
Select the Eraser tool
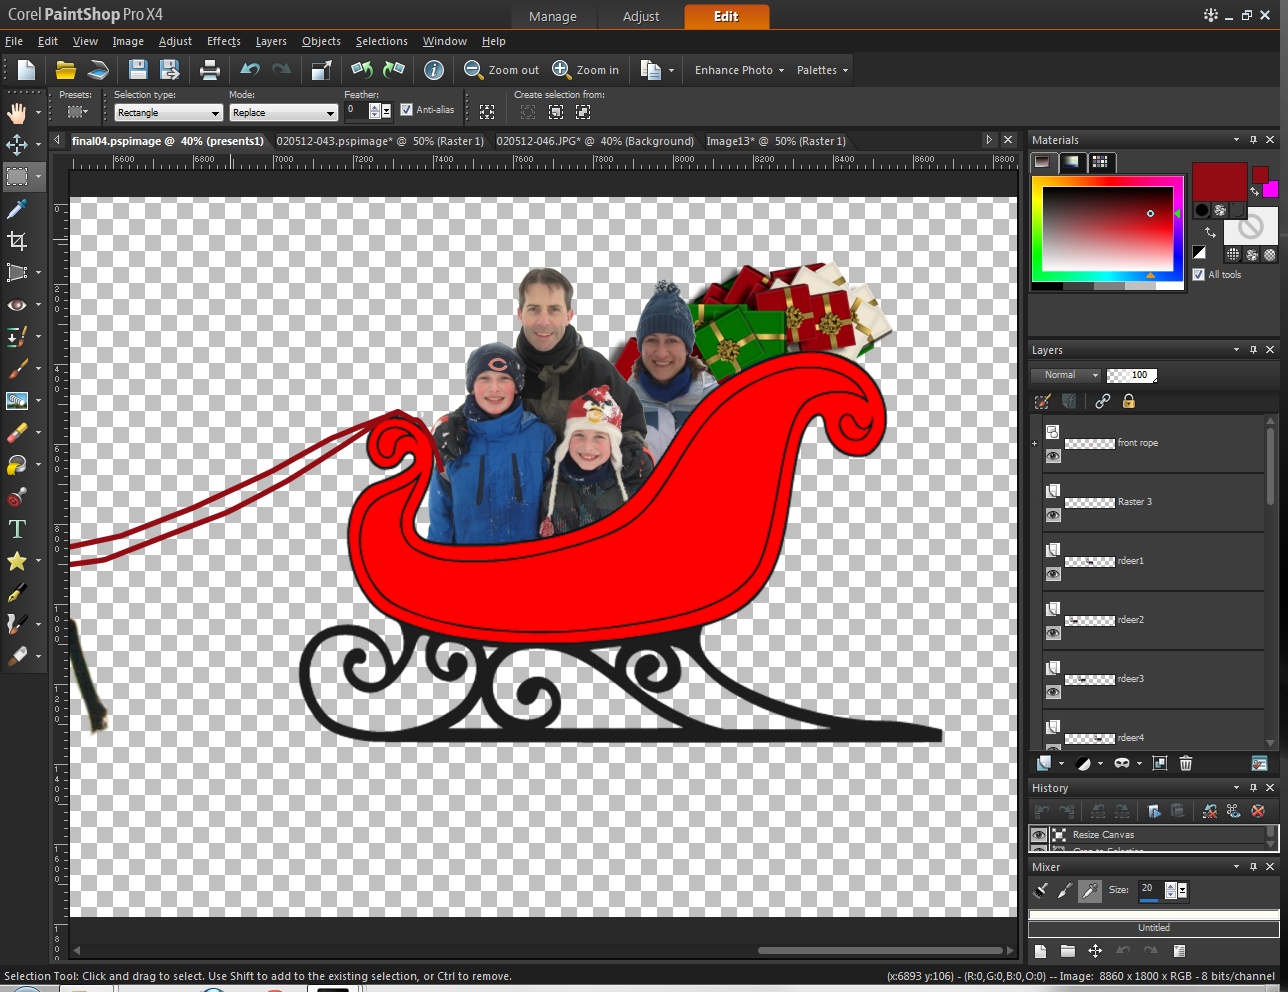17,433
